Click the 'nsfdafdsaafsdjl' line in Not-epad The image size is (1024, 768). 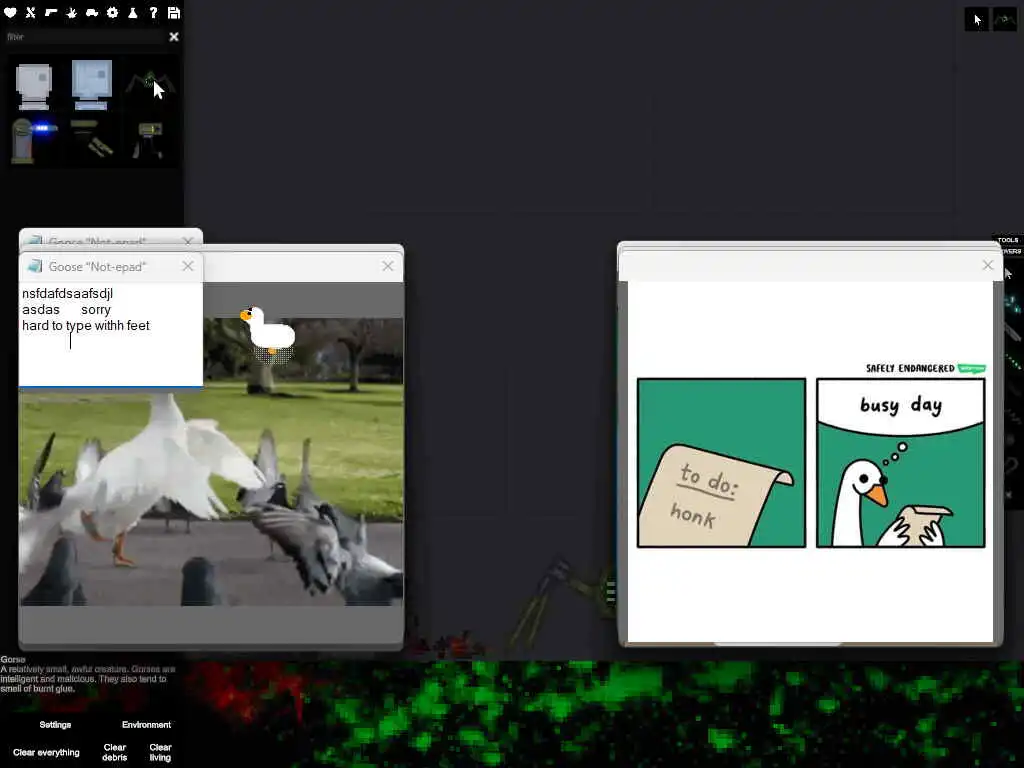click(67, 293)
